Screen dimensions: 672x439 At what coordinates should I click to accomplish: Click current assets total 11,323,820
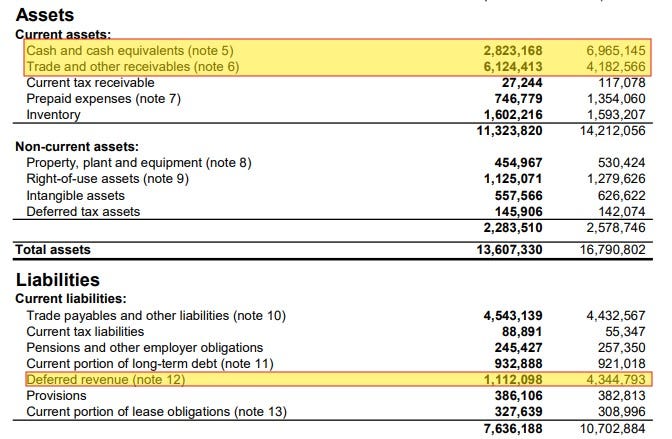tap(510, 131)
